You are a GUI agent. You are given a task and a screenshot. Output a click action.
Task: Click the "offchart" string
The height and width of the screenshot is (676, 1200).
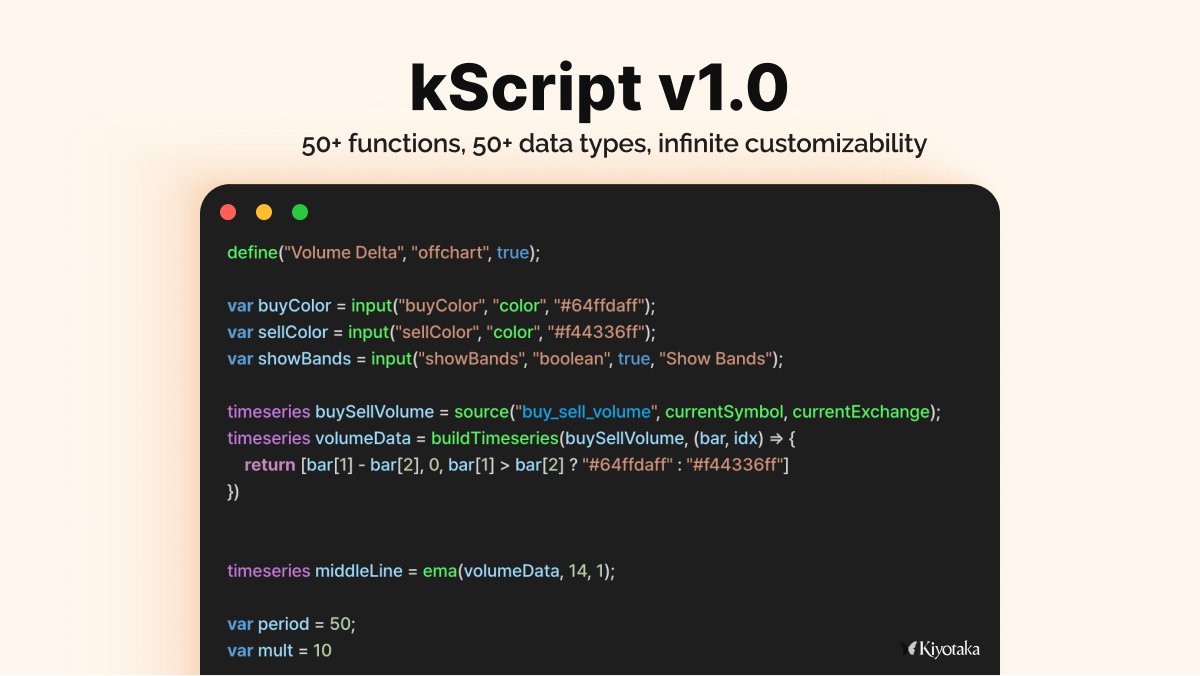coord(450,253)
